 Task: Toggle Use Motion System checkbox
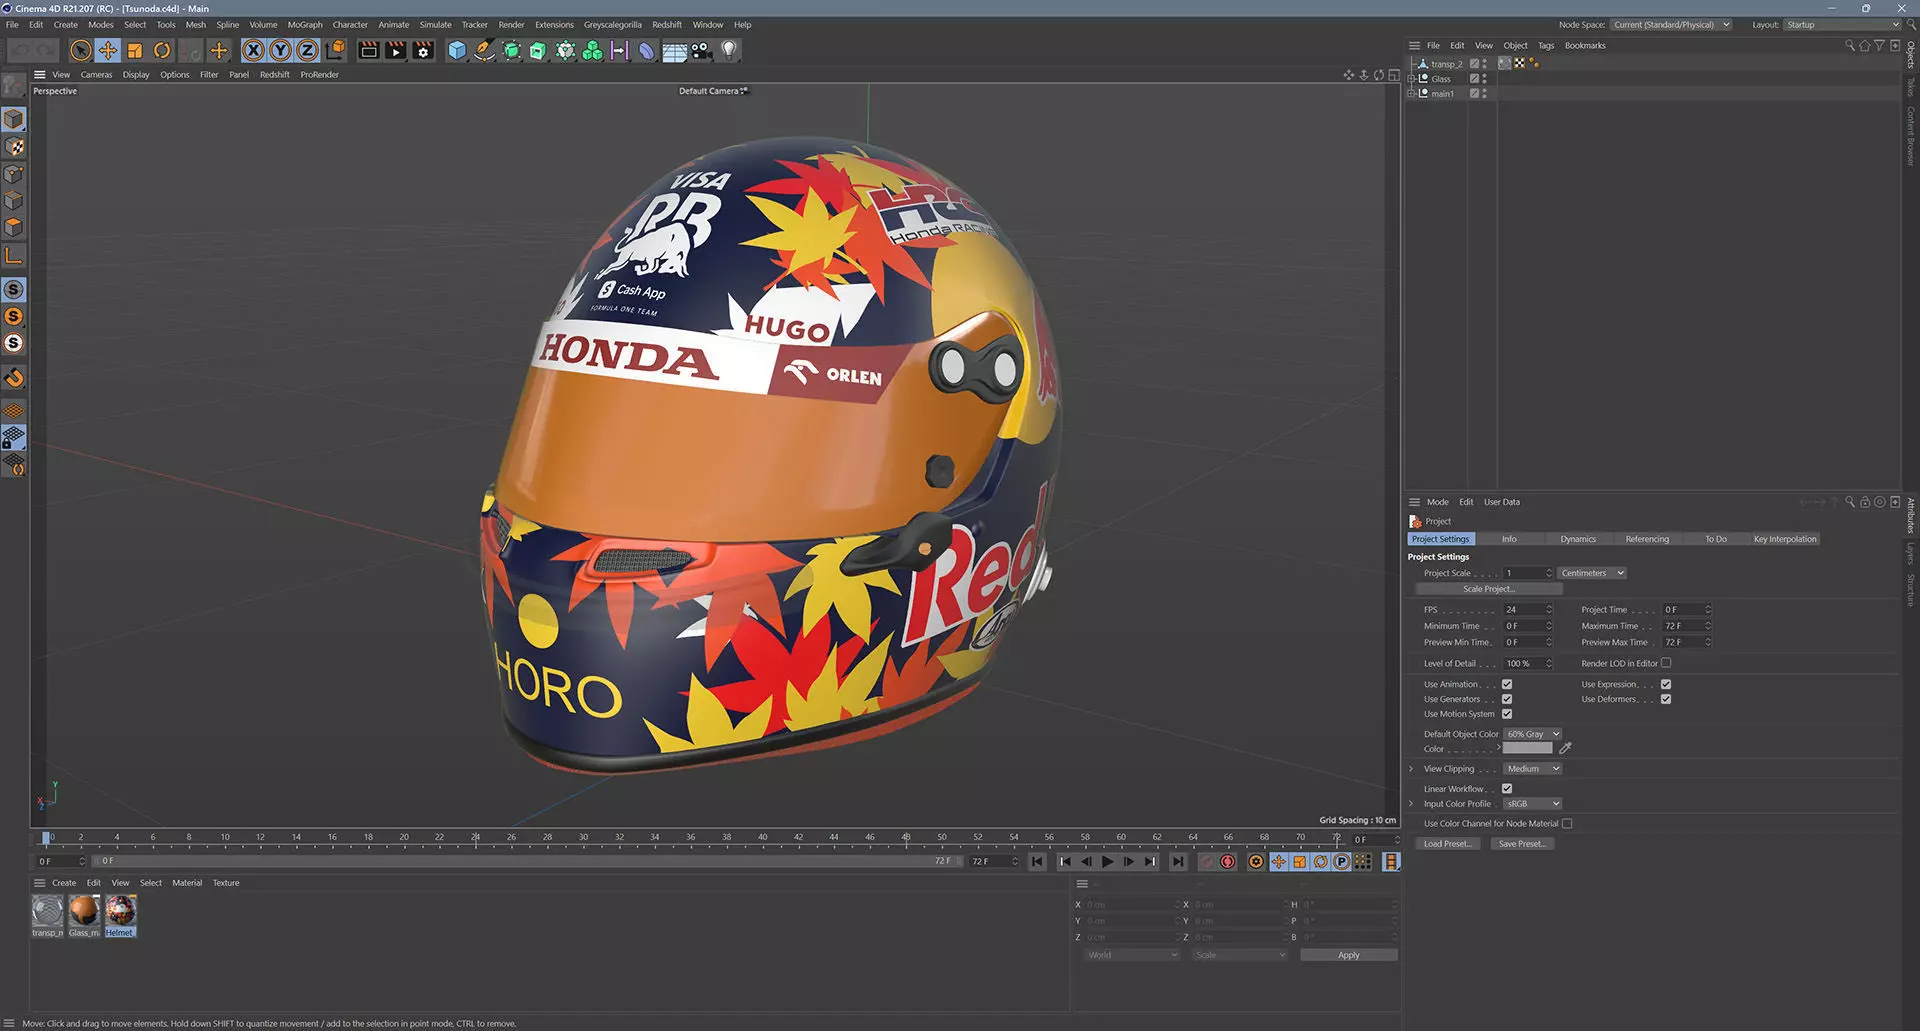pyautogui.click(x=1507, y=714)
